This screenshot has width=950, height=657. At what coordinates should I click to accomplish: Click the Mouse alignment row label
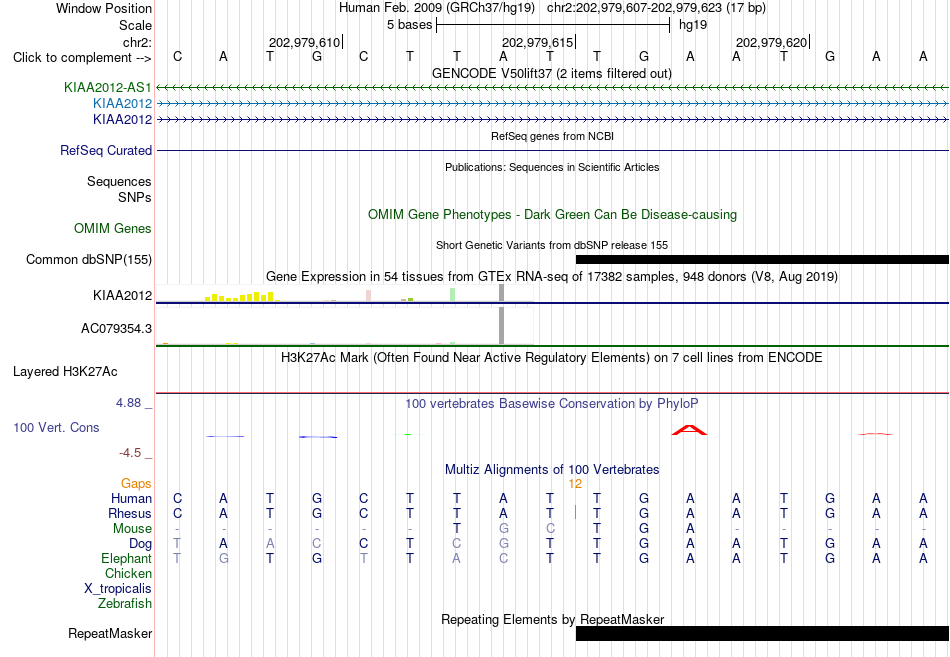click(x=132, y=529)
